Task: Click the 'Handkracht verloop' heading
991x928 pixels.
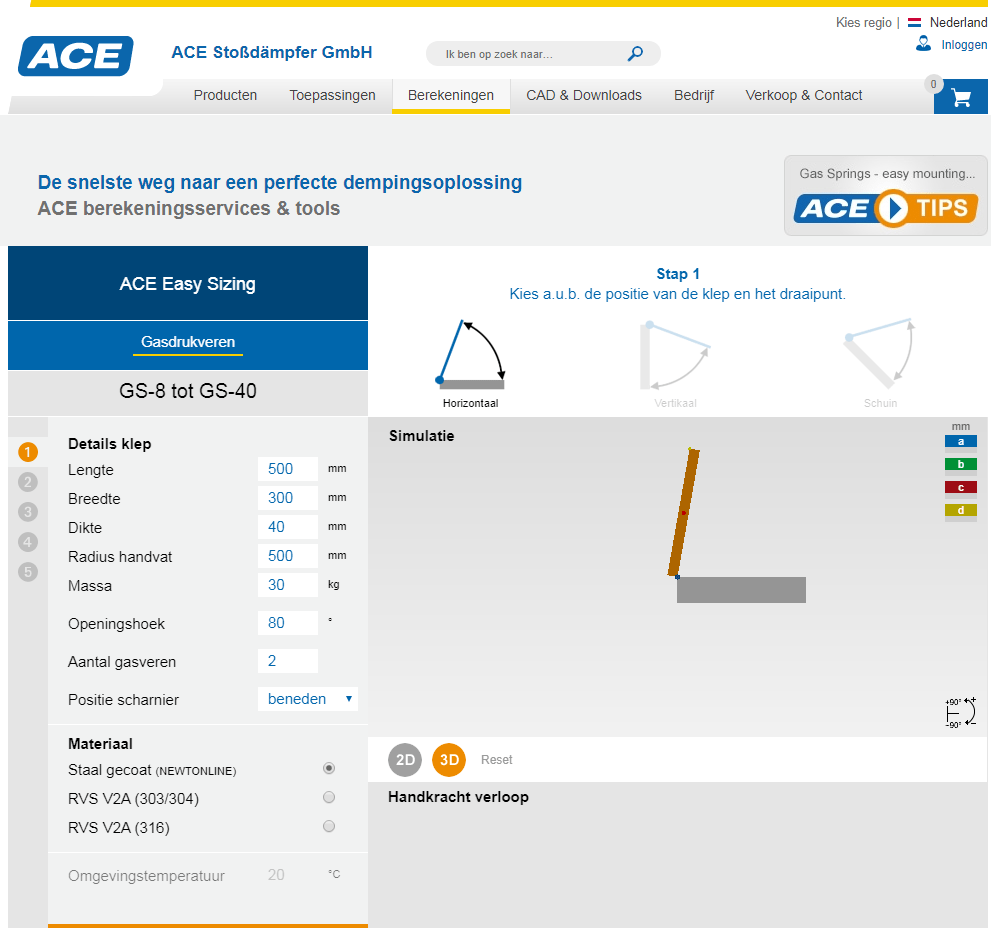Action: 458,797
